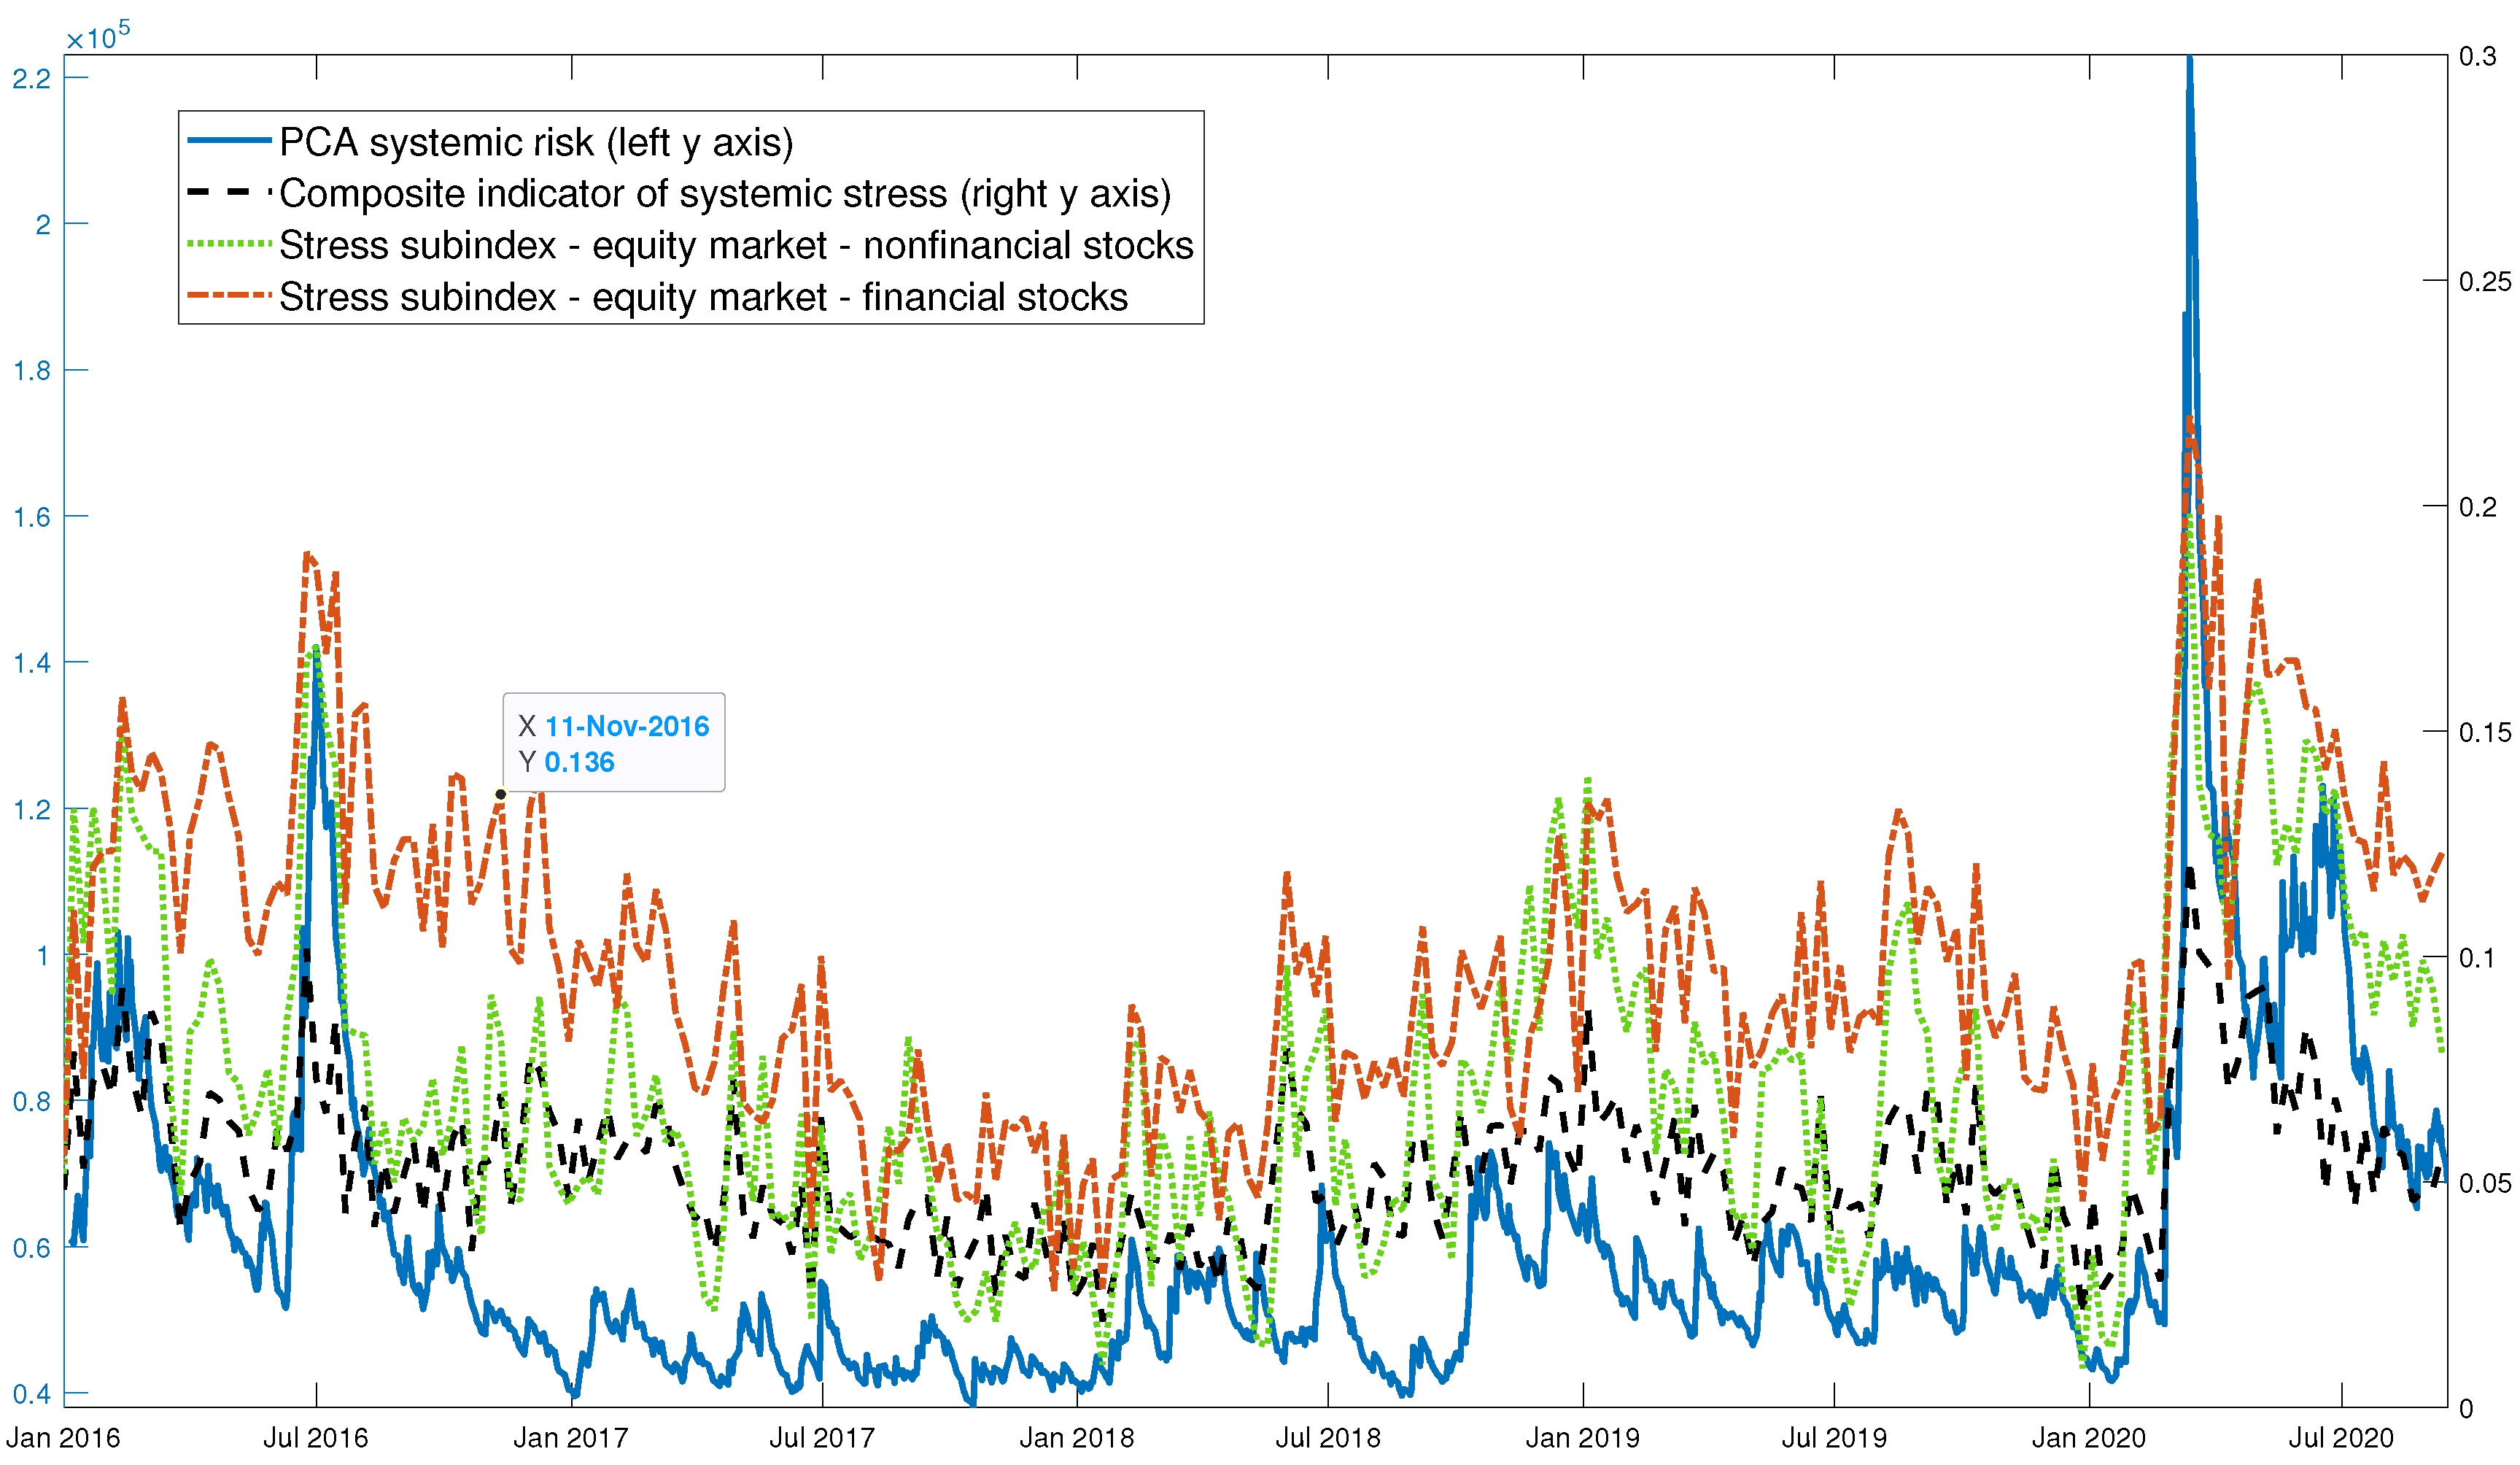Screen dimensions: 2520x1465
Task: Click the Jul 2018 x-axis label
Action: [1327, 1438]
